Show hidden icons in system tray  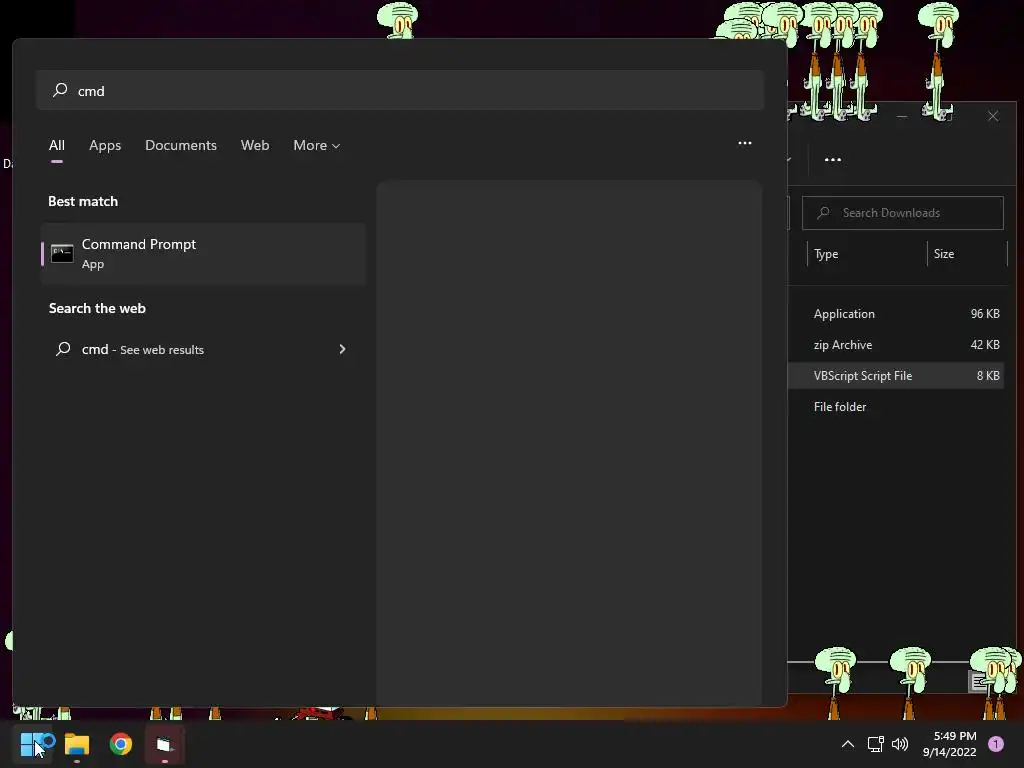pos(848,744)
